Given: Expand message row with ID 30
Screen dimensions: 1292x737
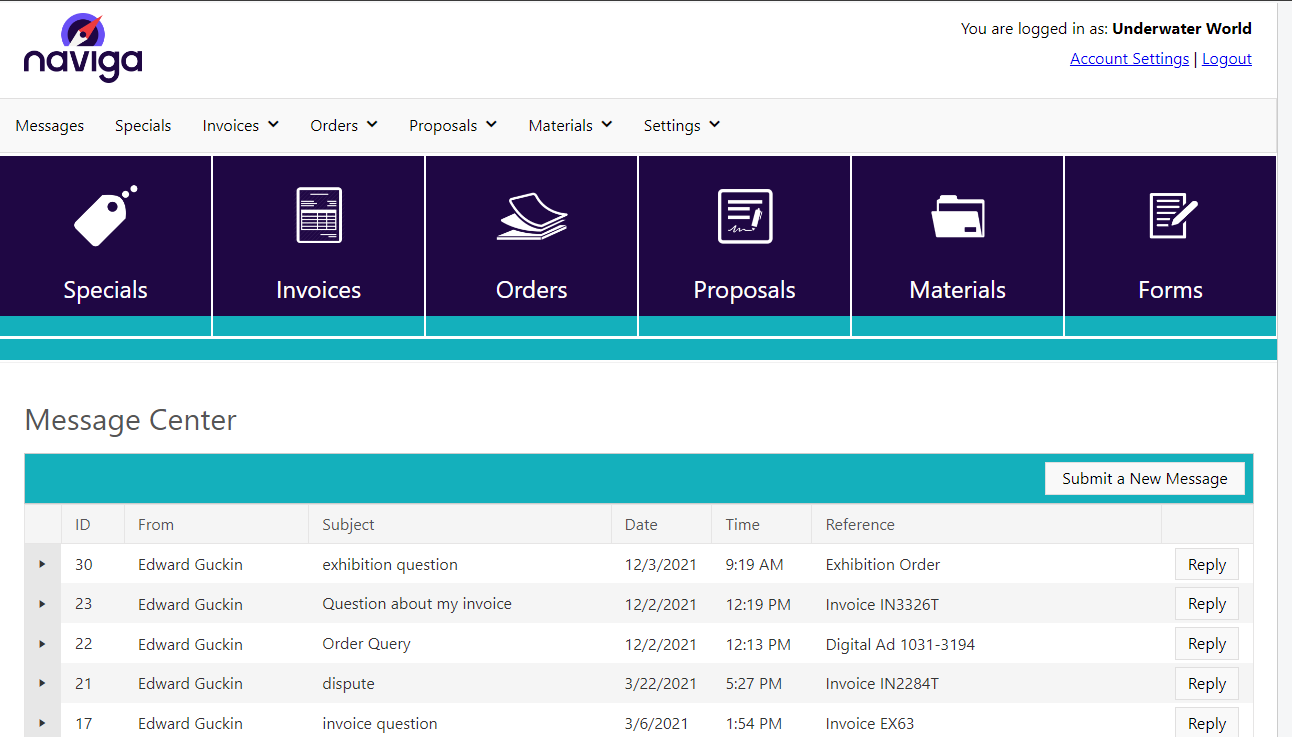Looking at the screenshot, I should point(42,564).
